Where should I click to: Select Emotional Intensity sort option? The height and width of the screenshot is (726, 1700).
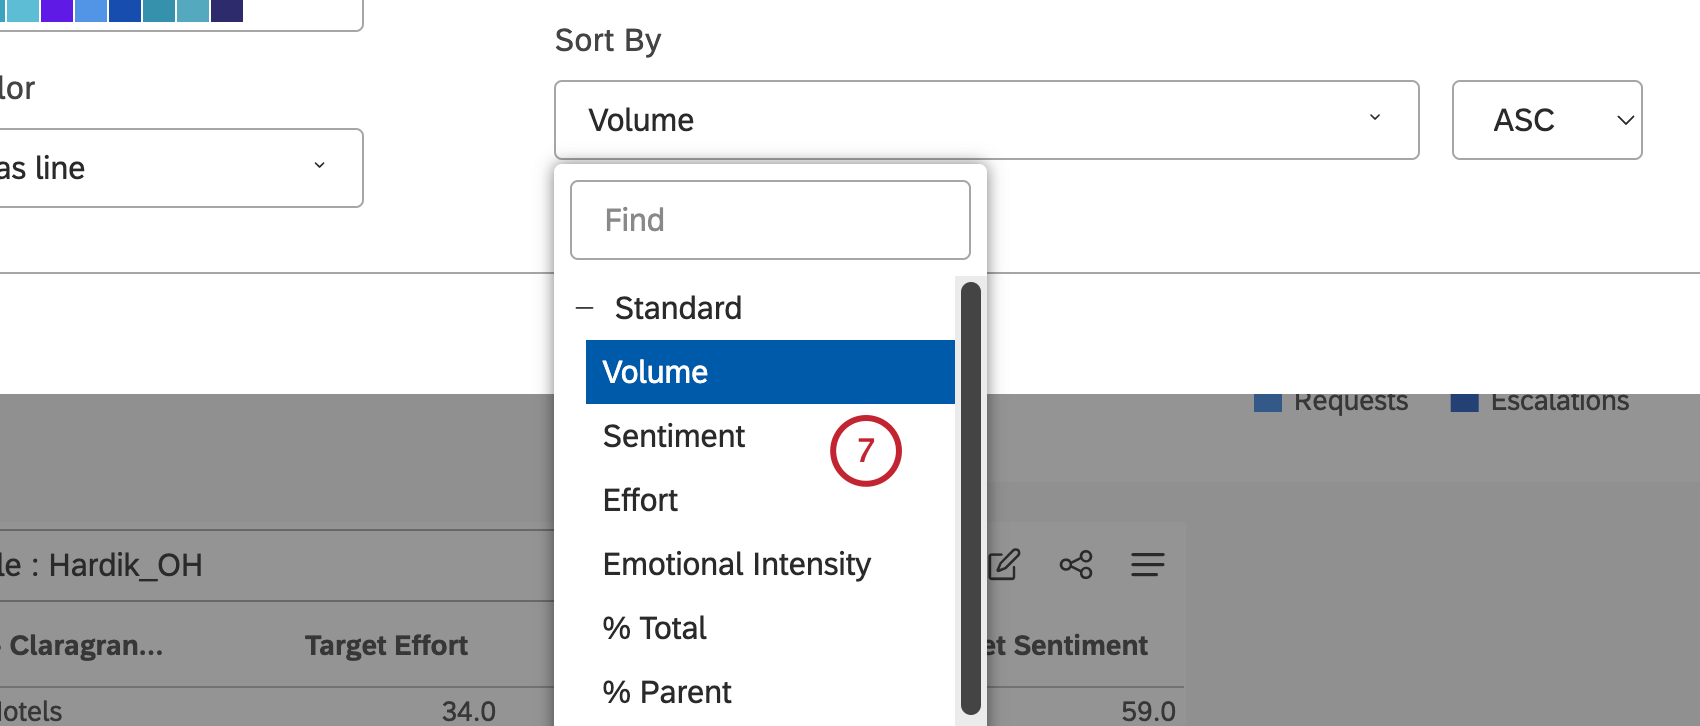pos(737,564)
